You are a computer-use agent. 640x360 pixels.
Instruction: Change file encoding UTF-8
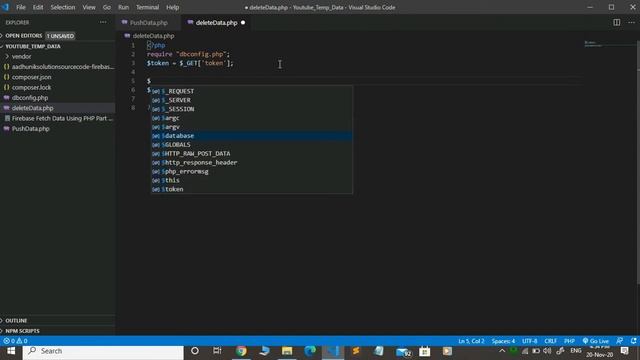[x=530, y=341]
